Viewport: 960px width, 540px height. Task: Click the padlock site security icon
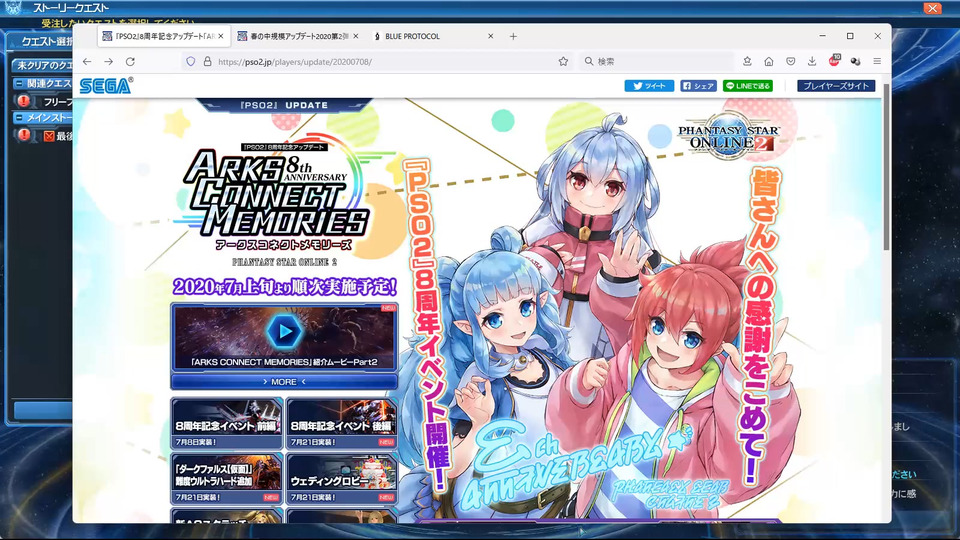[208, 62]
